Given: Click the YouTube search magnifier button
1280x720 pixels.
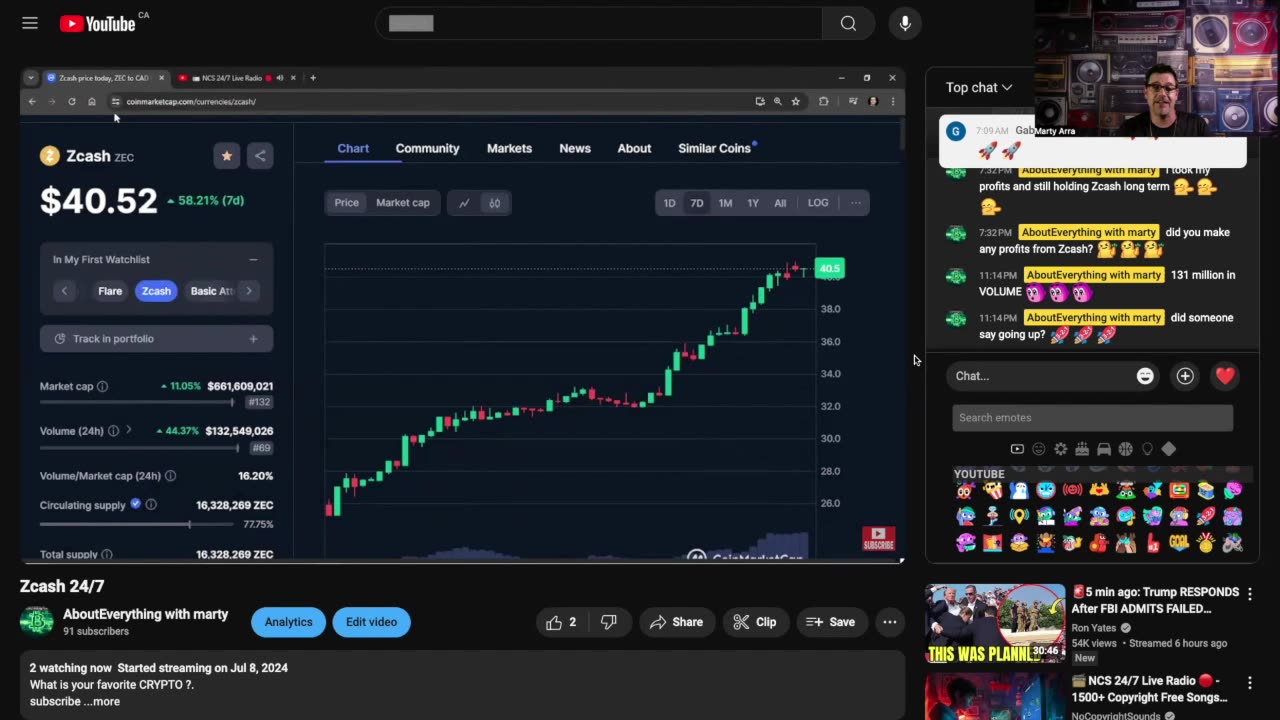Looking at the screenshot, I should pyautogui.click(x=848, y=24).
